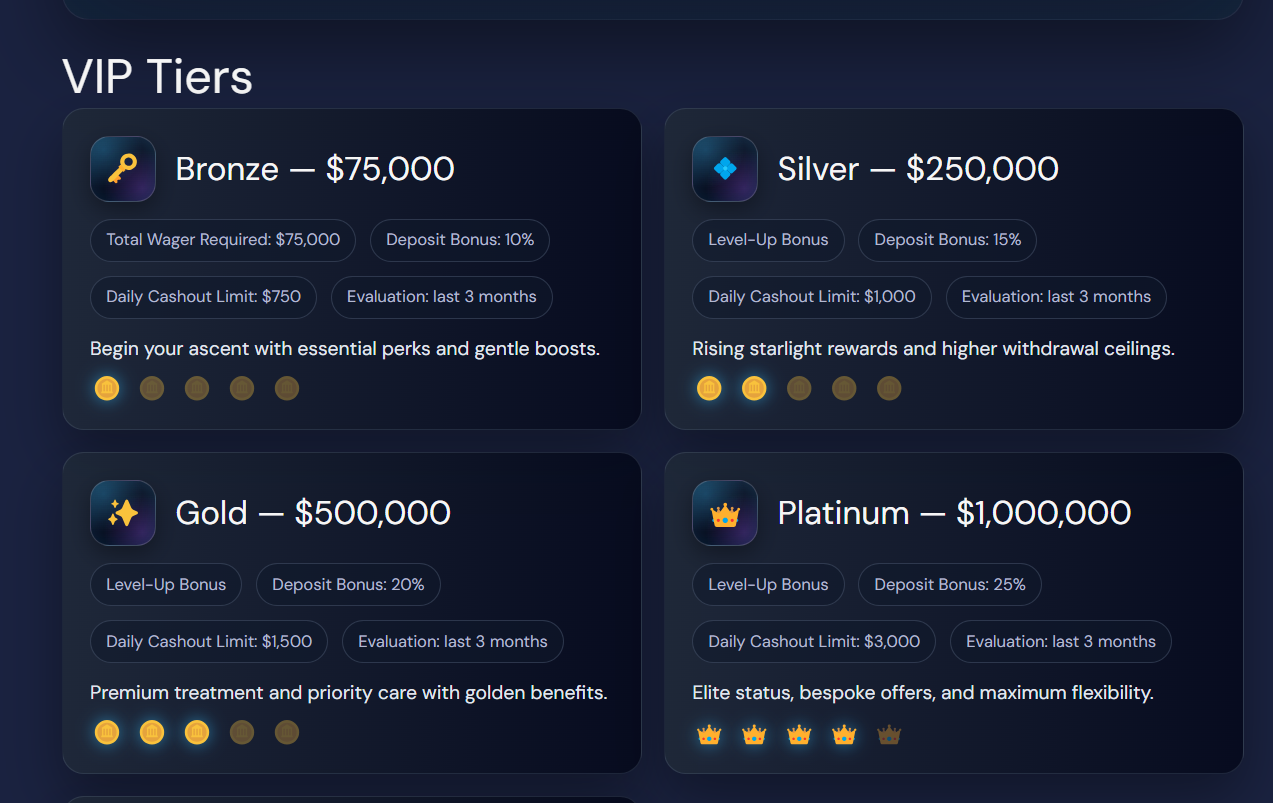Viewport: 1273px width, 803px height.
Task: Click the Platinum tier crown icon
Action: click(725, 513)
